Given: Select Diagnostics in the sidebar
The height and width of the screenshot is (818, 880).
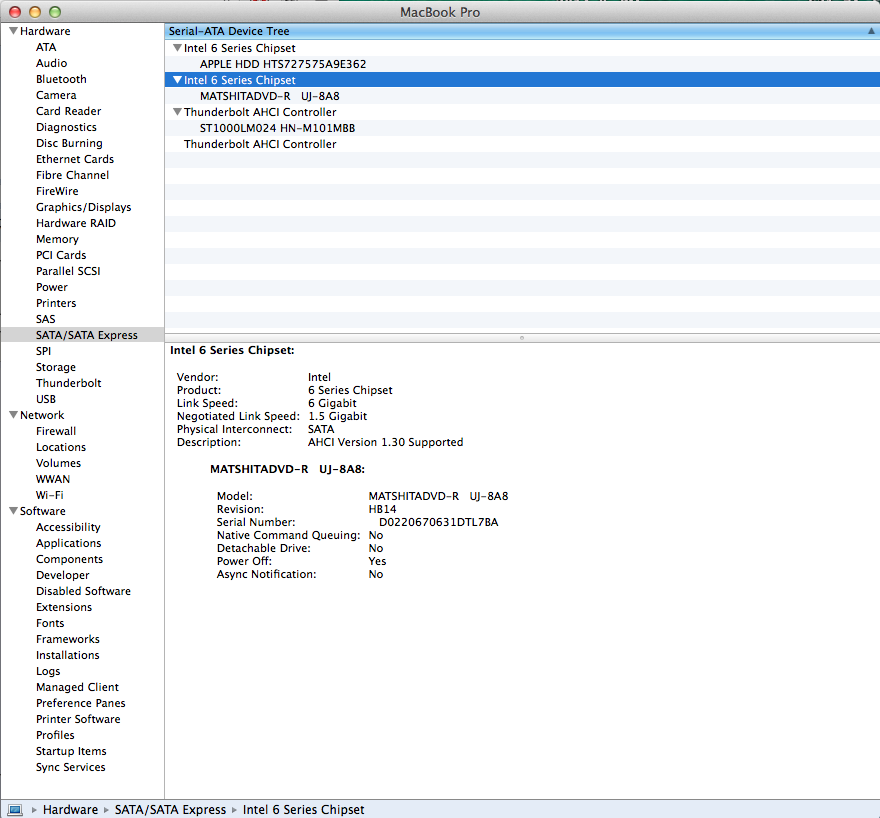Looking at the screenshot, I should pyautogui.click(x=66, y=127).
